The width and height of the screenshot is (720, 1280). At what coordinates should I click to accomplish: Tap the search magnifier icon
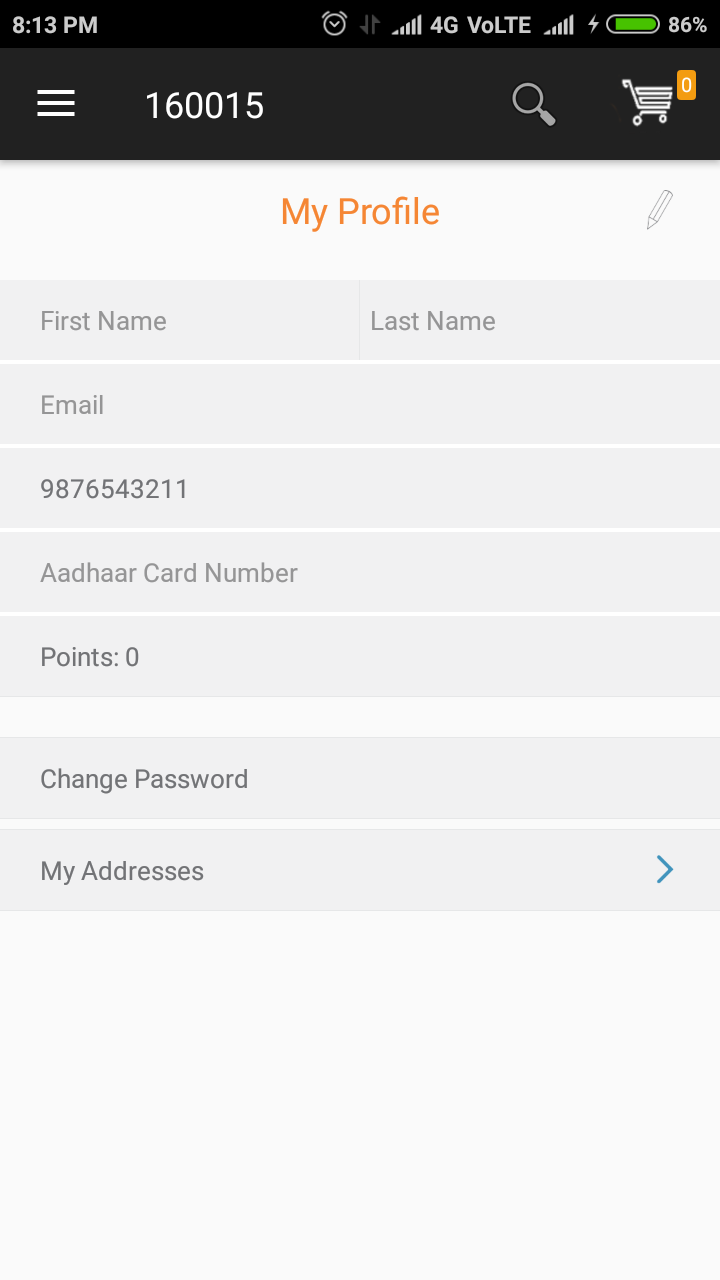(x=533, y=101)
